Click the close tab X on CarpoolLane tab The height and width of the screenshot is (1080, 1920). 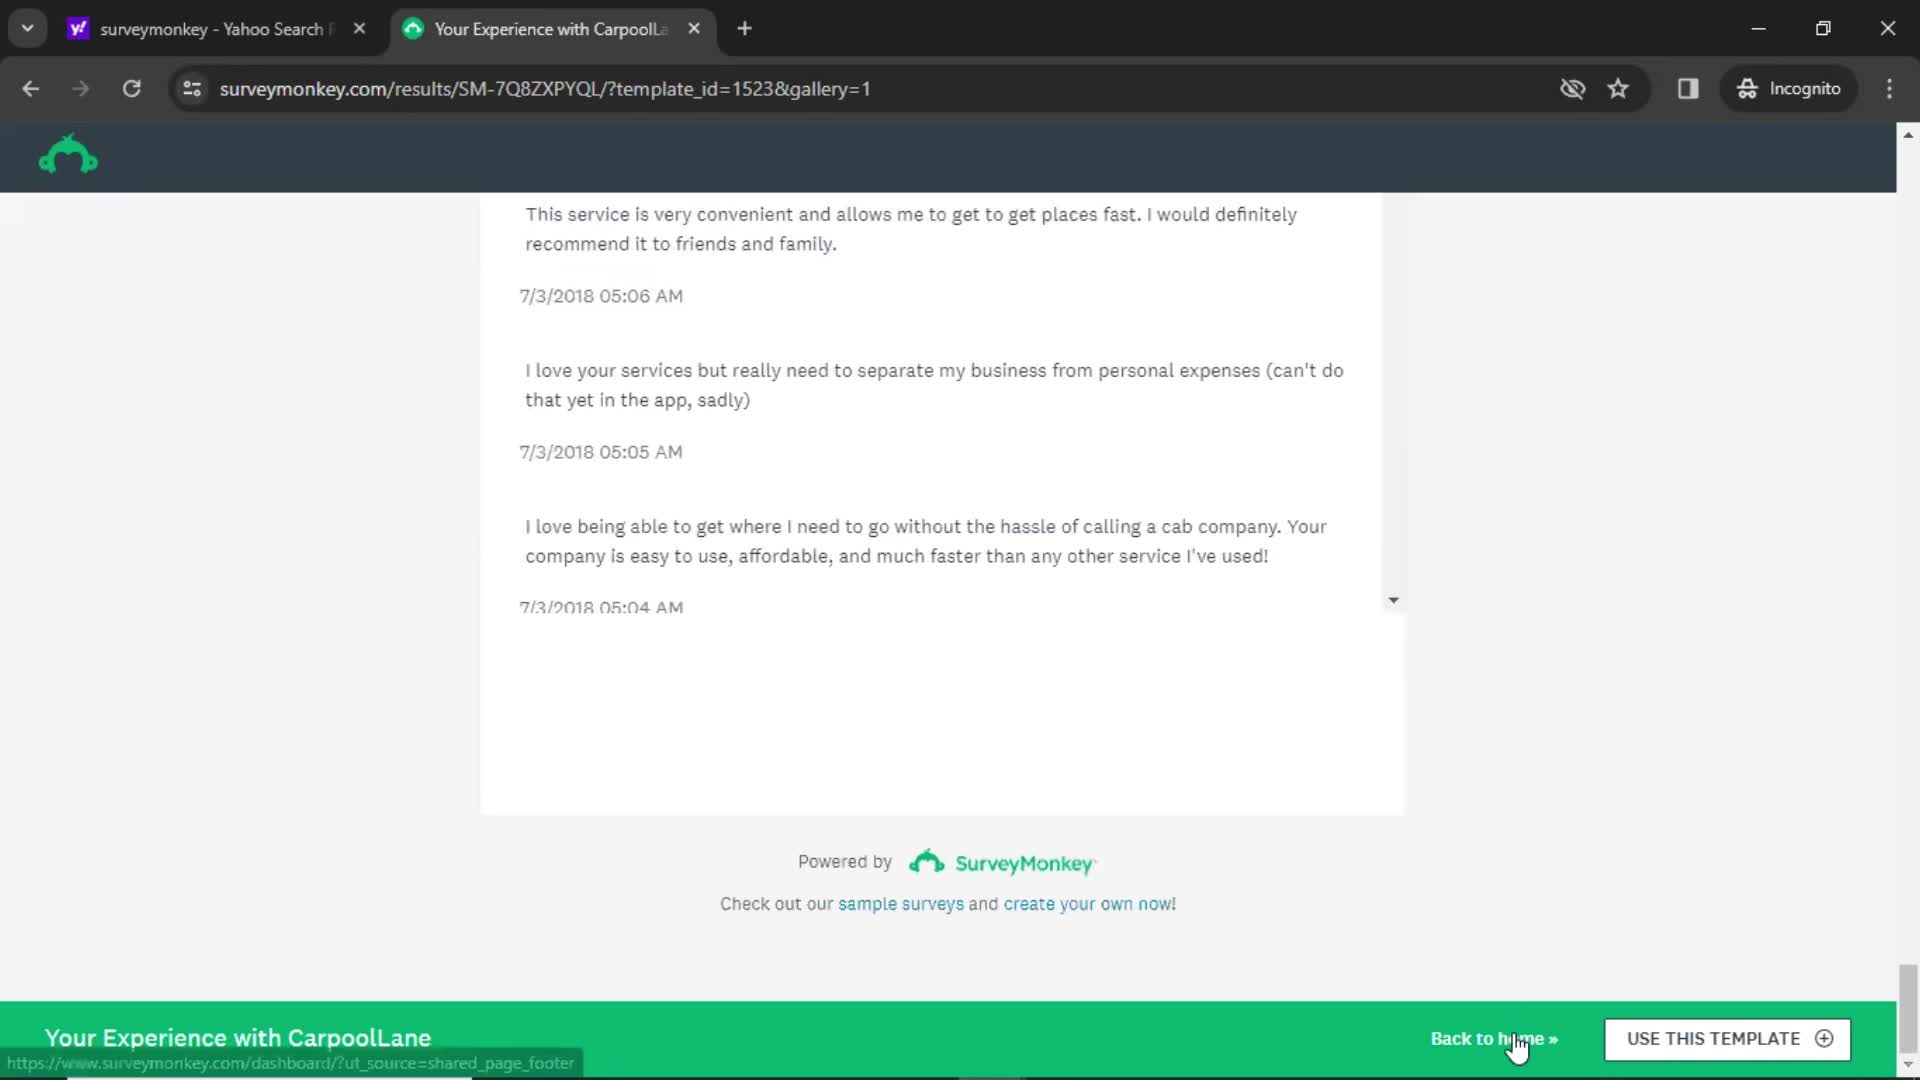click(695, 28)
